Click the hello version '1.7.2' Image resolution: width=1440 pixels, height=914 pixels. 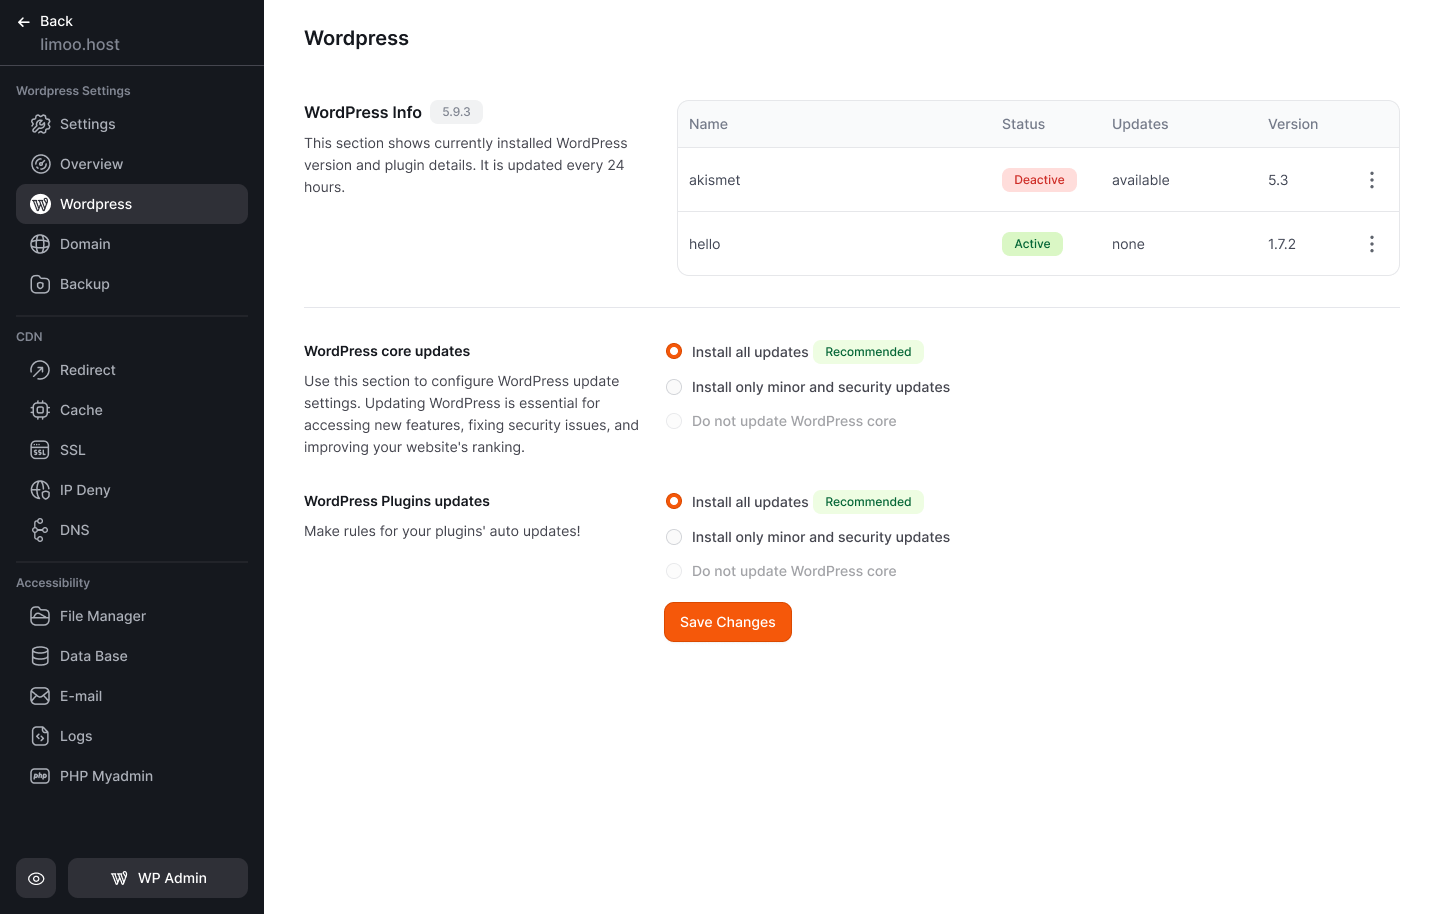1282,244
